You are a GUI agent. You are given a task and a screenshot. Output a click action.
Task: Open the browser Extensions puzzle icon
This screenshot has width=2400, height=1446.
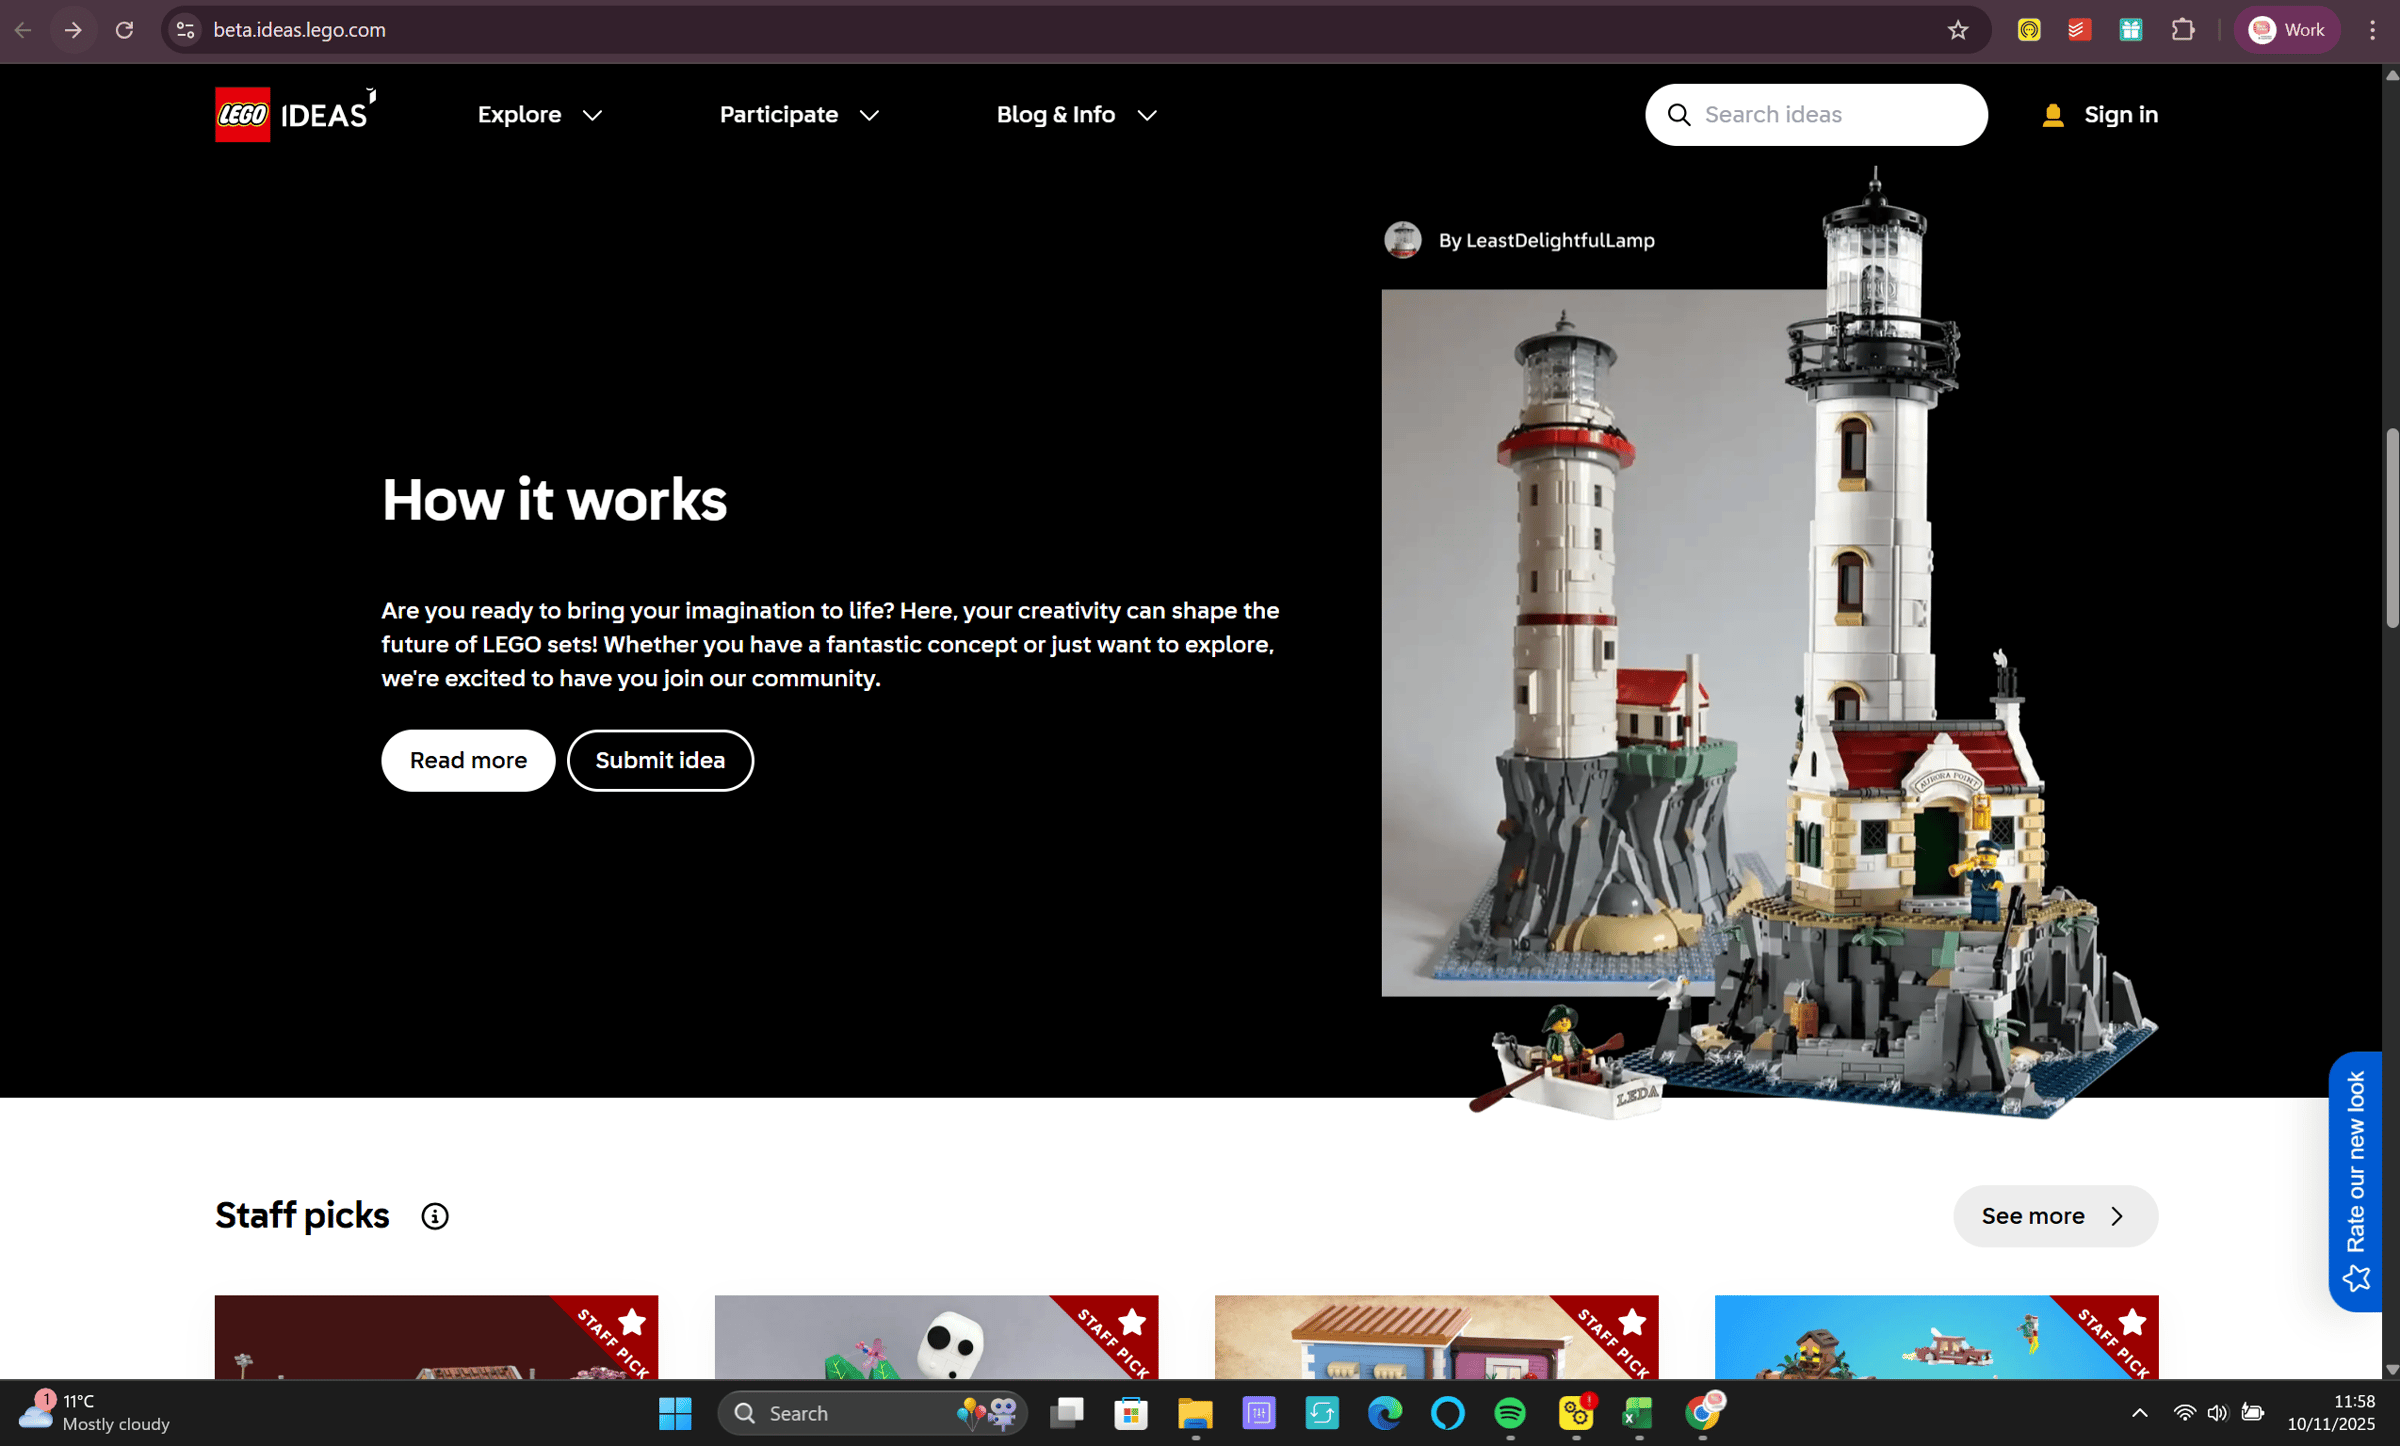click(x=2182, y=30)
